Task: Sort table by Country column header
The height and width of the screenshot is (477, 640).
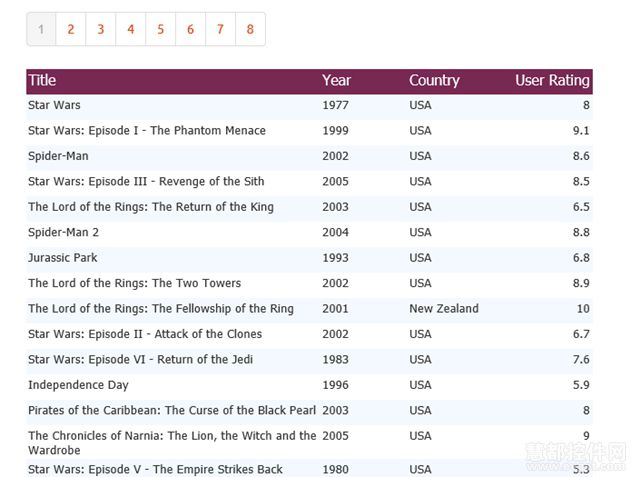Action: (434, 81)
